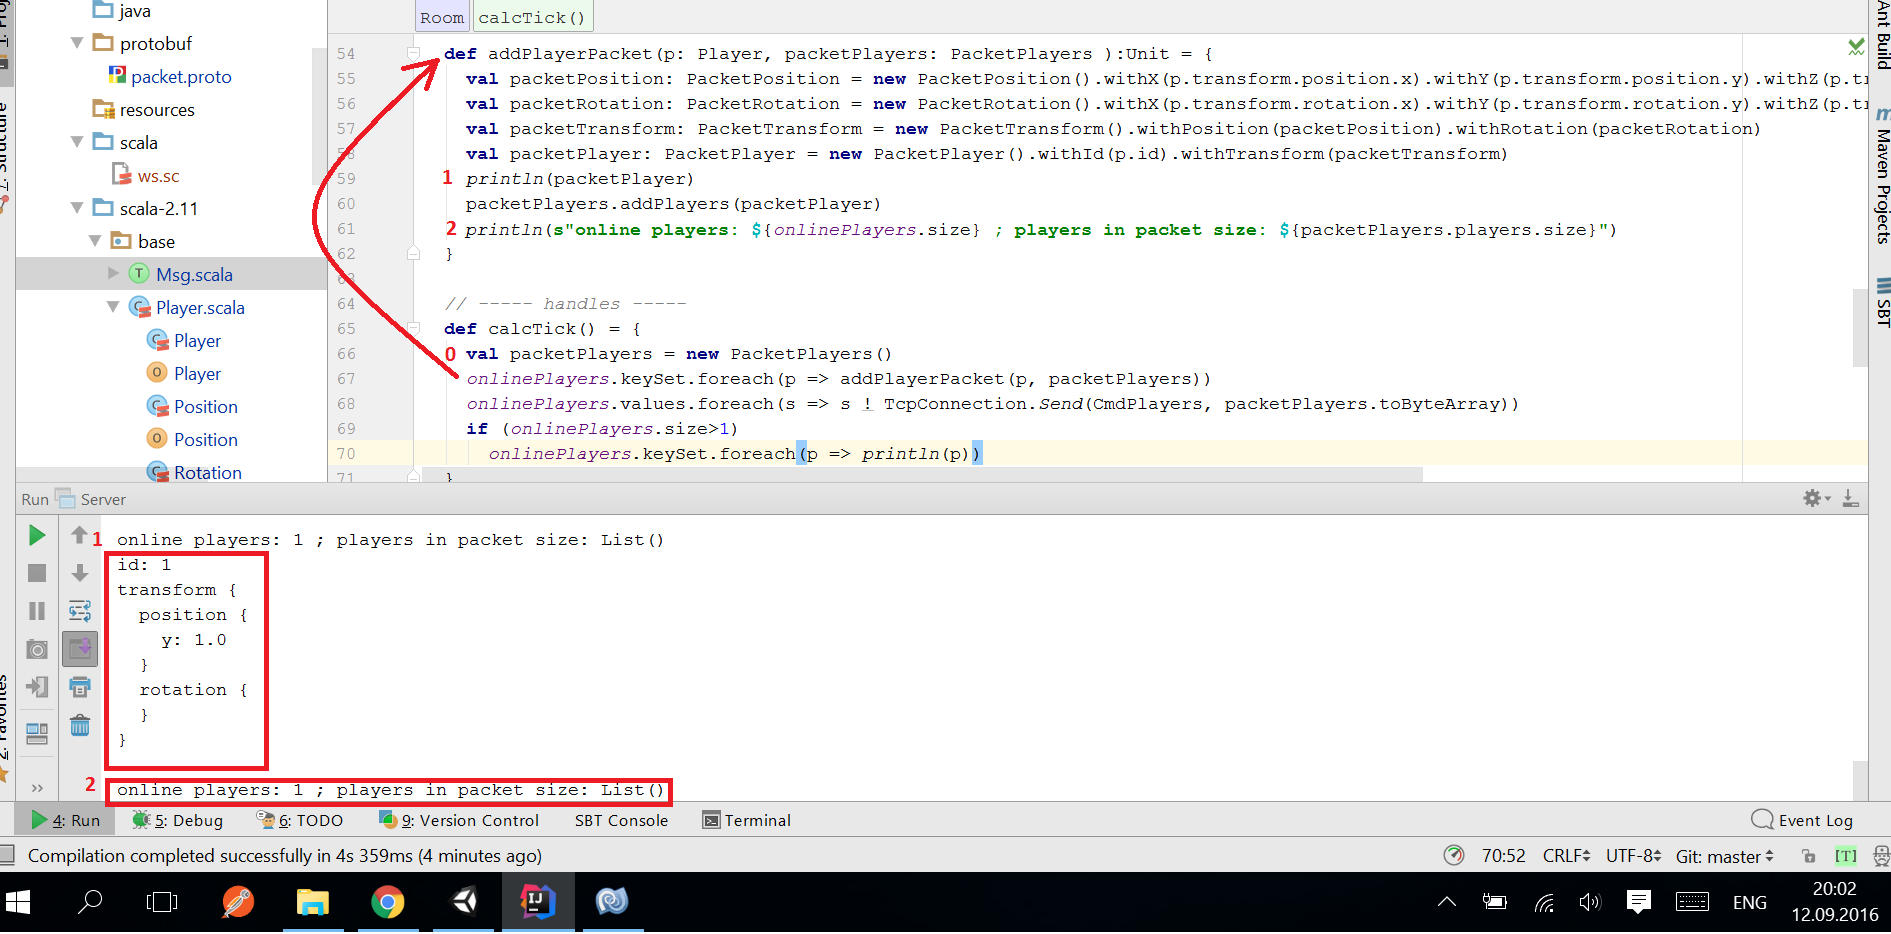The height and width of the screenshot is (934, 1891).
Task: Toggle read-only lock icon in status bar
Action: tap(1808, 856)
